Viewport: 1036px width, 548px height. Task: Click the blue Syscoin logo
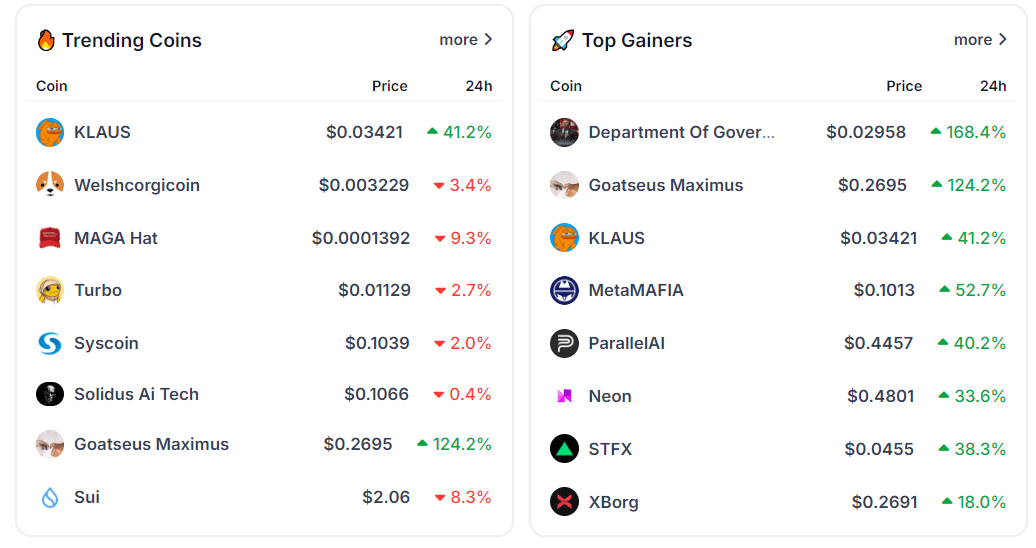click(50, 343)
